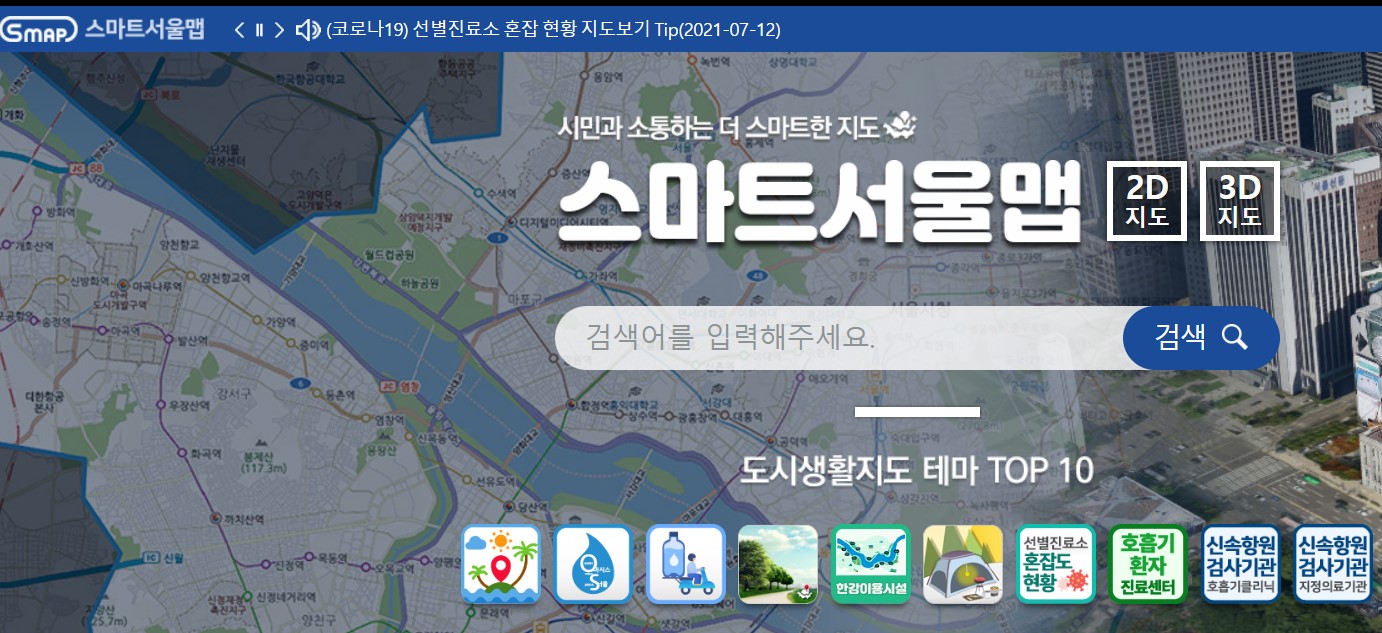Click the 검색 search button

(1201, 337)
